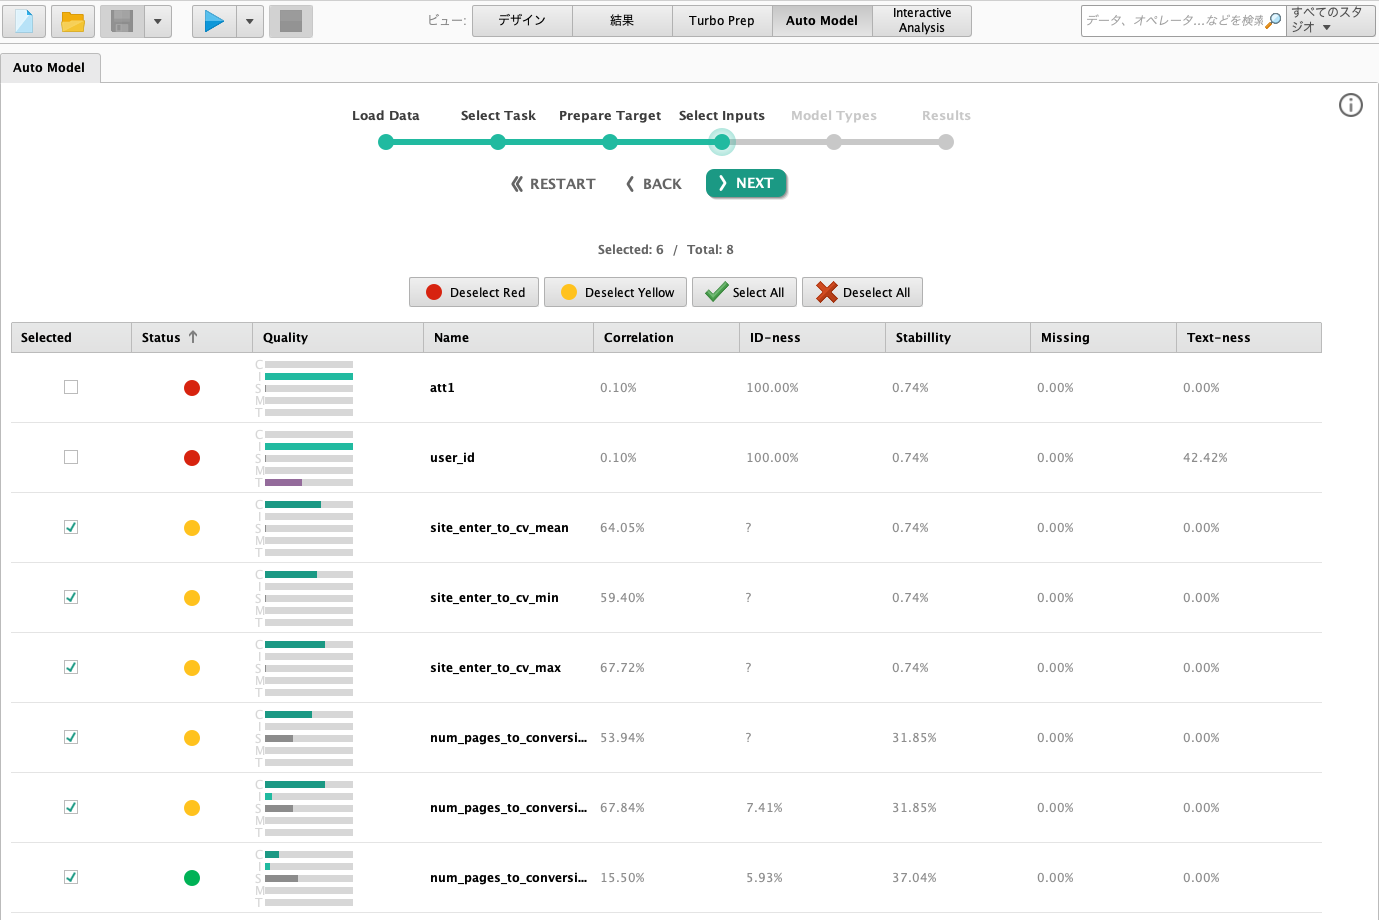
Task: Run the process with the blue play icon
Action: tap(214, 21)
